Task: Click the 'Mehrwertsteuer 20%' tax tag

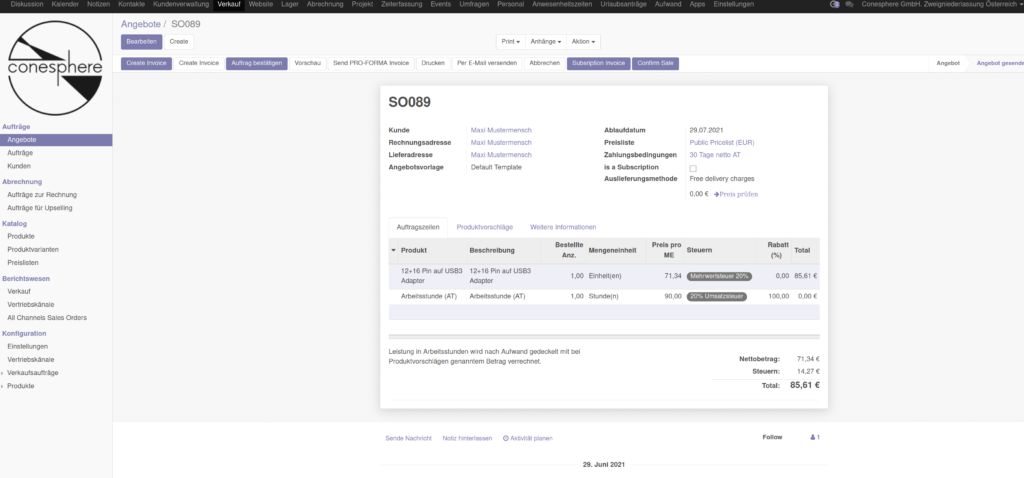Action: 719,276
